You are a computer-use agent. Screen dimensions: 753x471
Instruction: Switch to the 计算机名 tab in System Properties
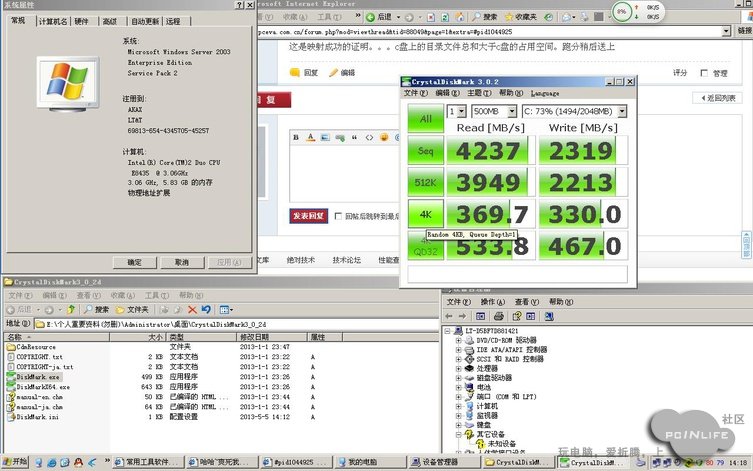pyautogui.click(x=53, y=21)
